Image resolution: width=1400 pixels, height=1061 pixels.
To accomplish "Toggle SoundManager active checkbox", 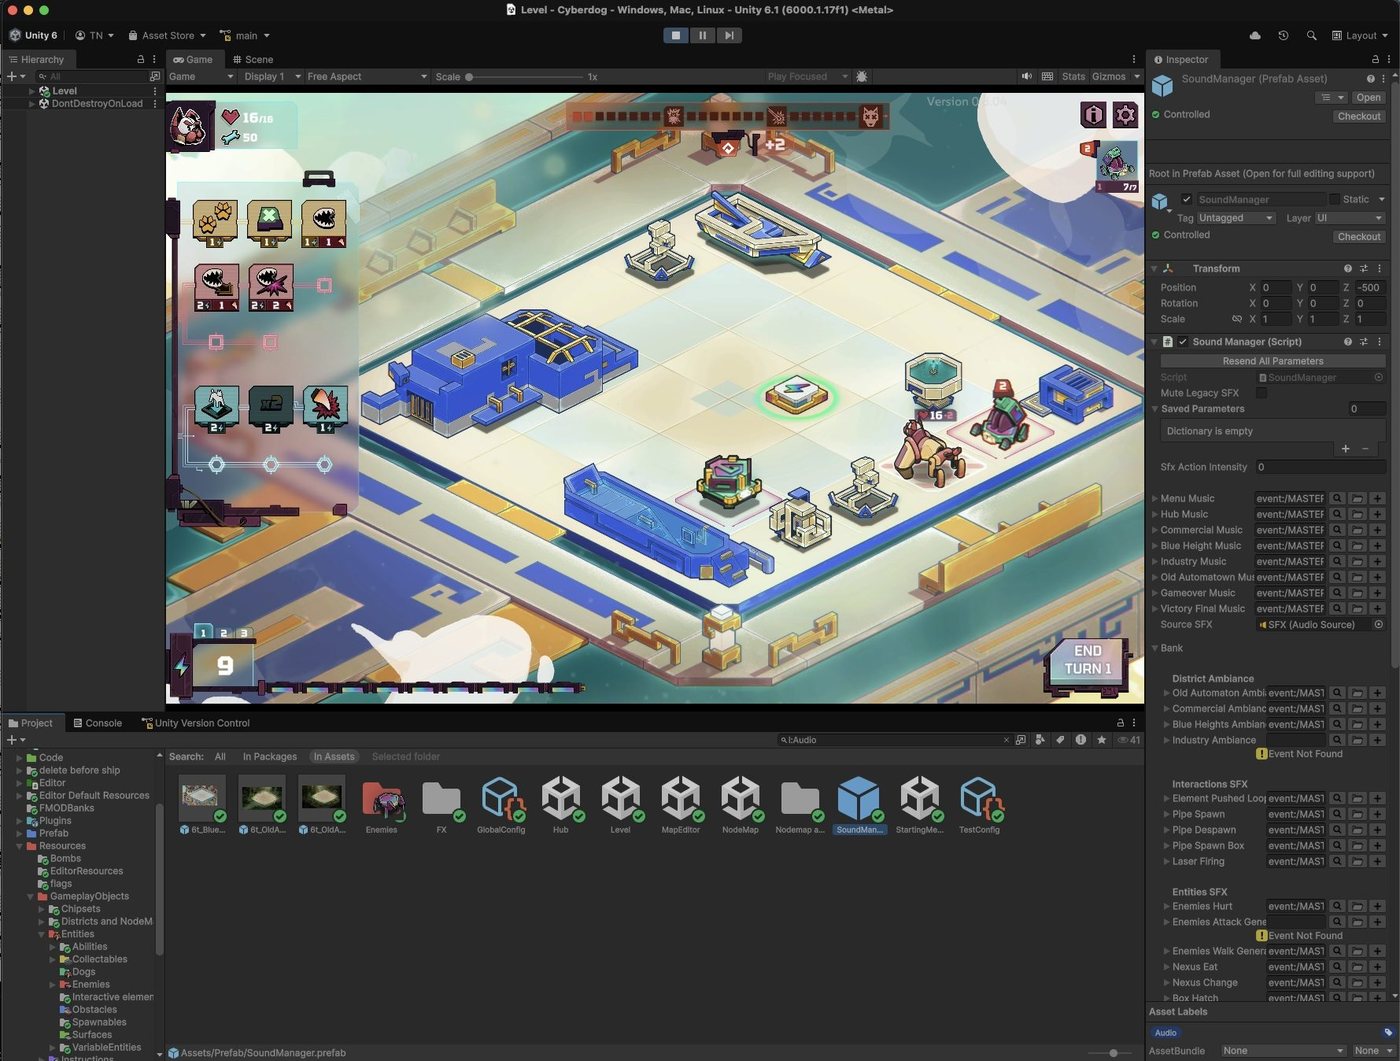I will point(1186,199).
